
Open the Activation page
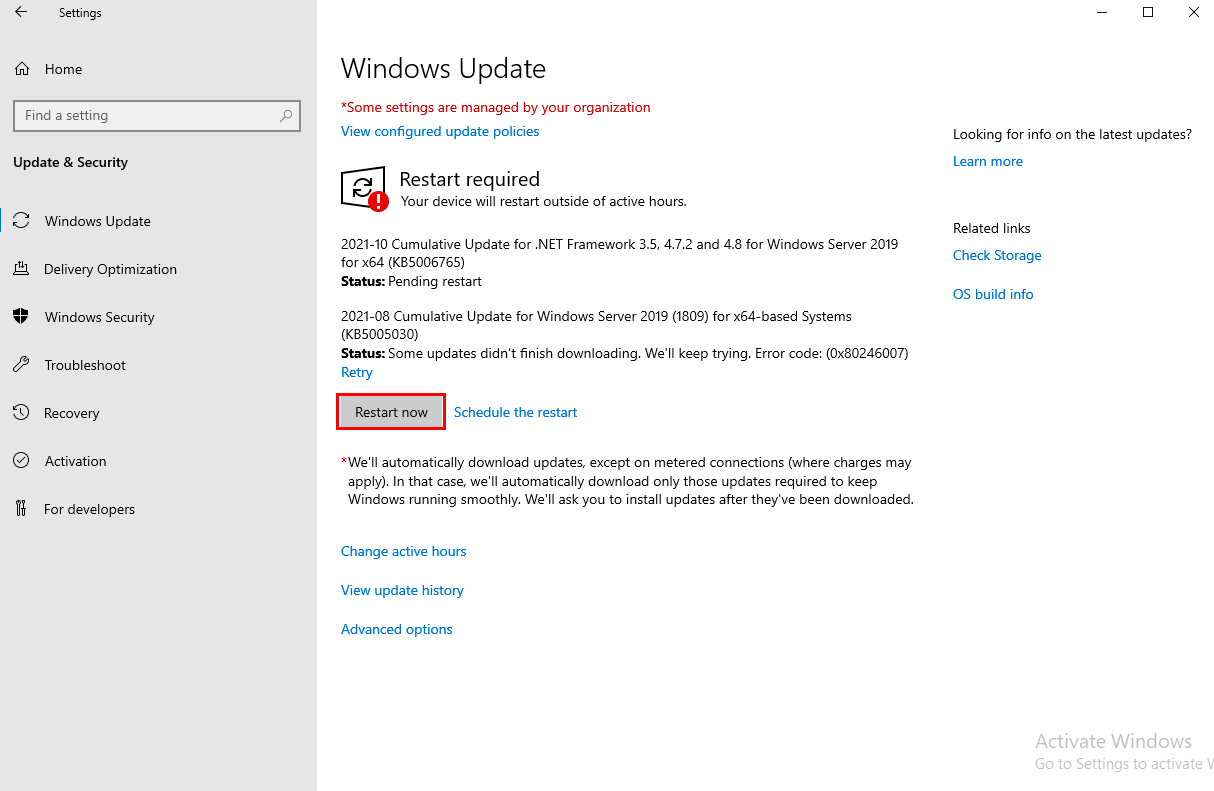click(x=75, y=461)
